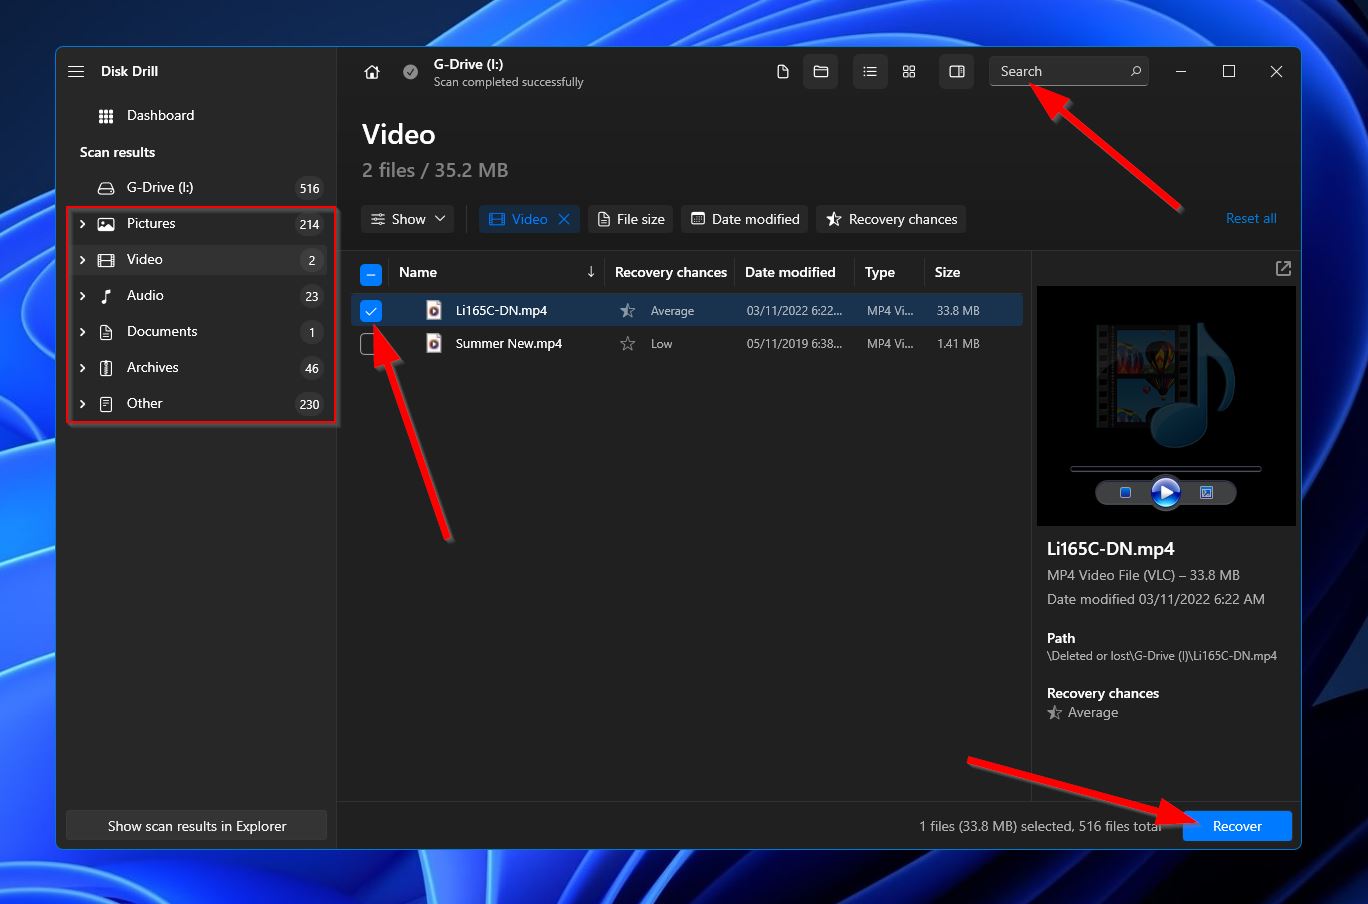Screen dimensions: 1368x904
Task: Select Documents in the sidebar
Action: pos(197,332)
